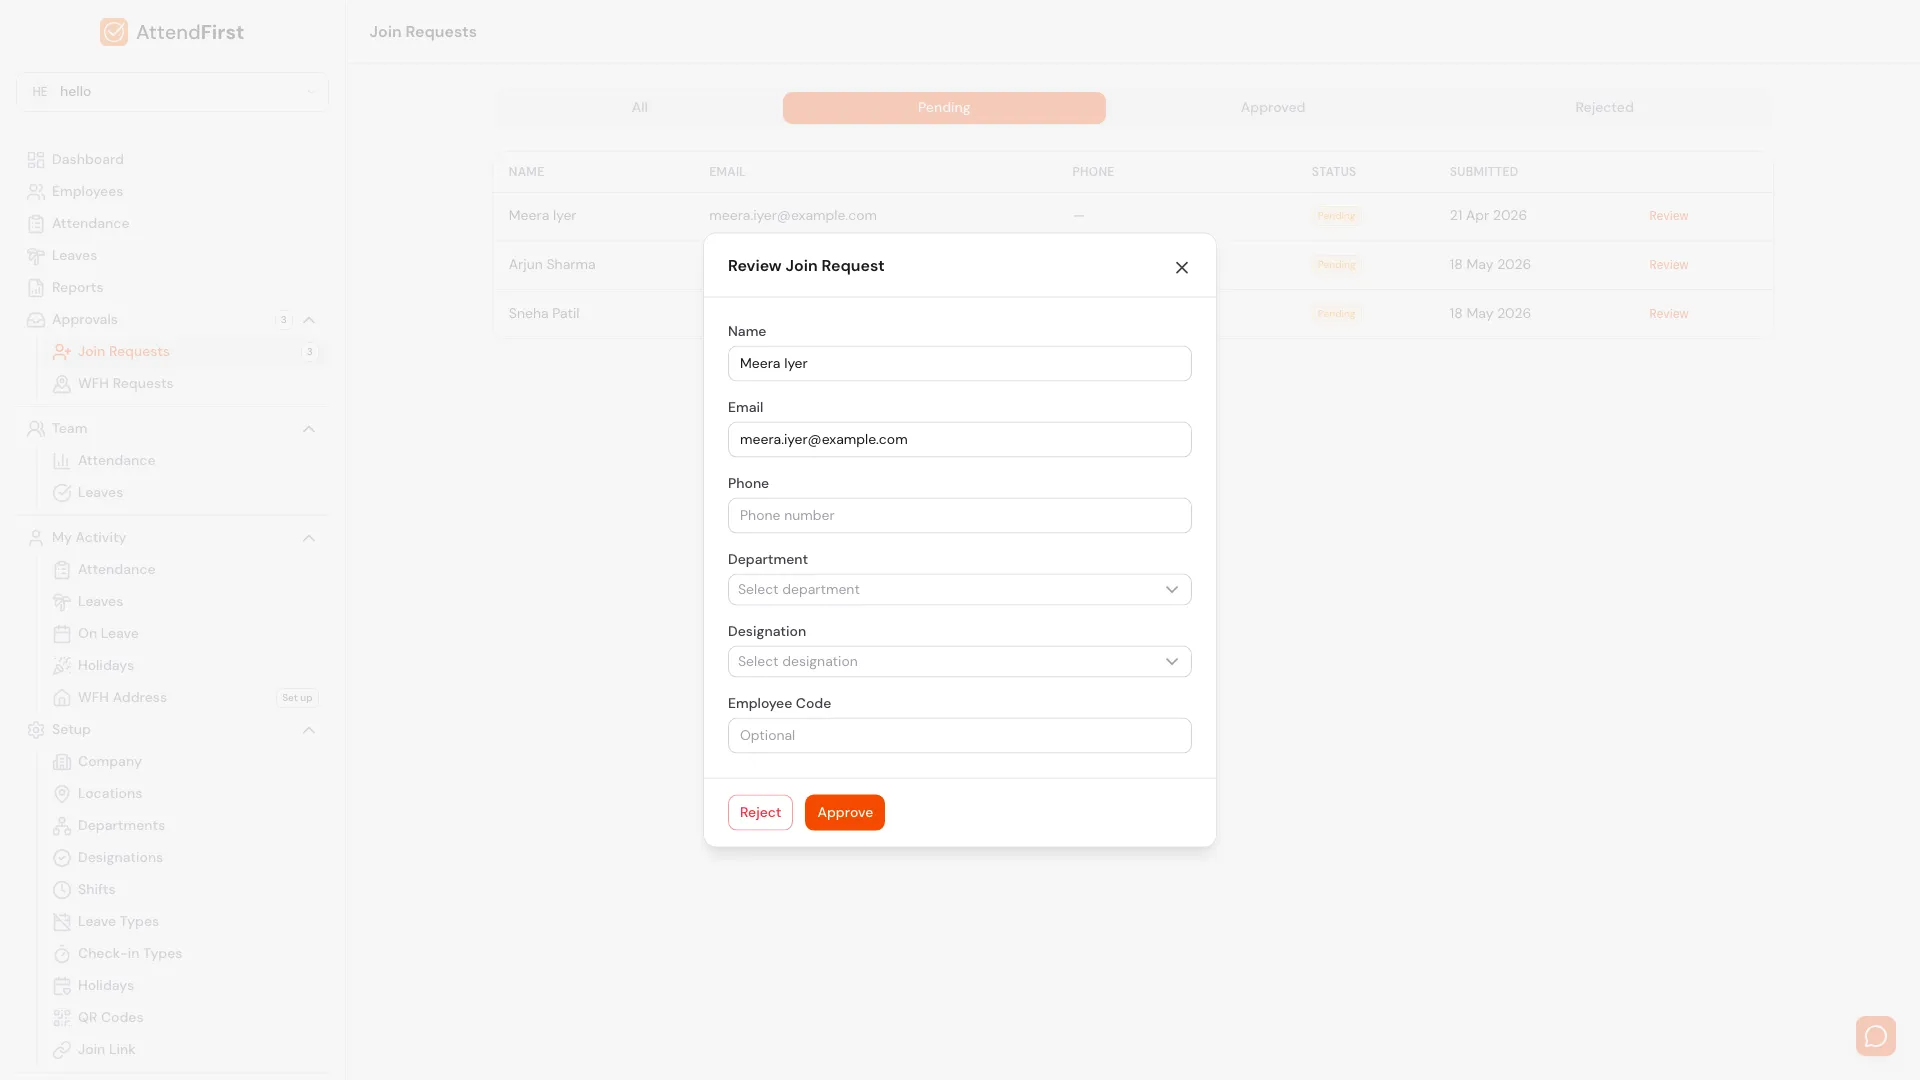Collapse the Setup section chevron

click(x=309, y=730)
